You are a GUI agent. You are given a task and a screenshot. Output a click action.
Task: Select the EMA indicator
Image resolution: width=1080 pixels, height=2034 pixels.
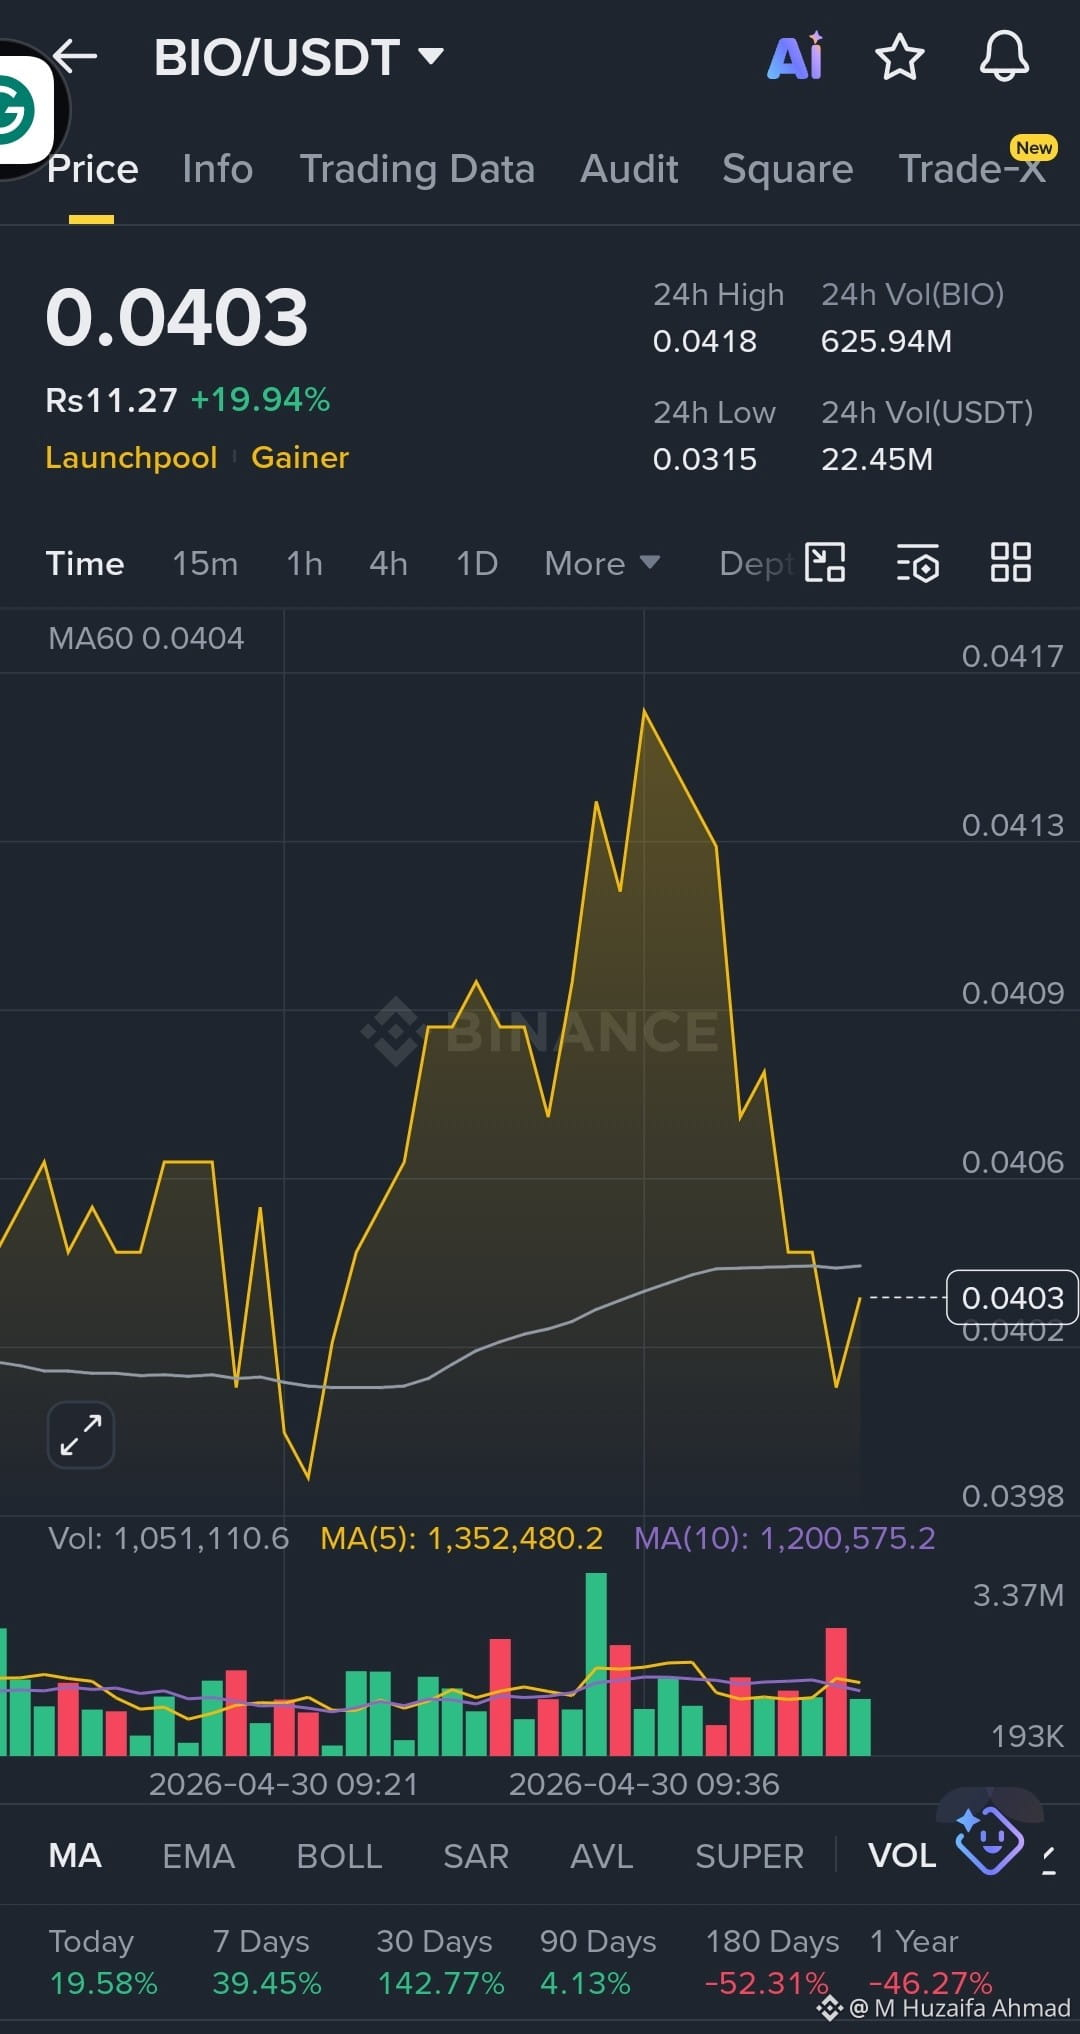click(198, 1856)
